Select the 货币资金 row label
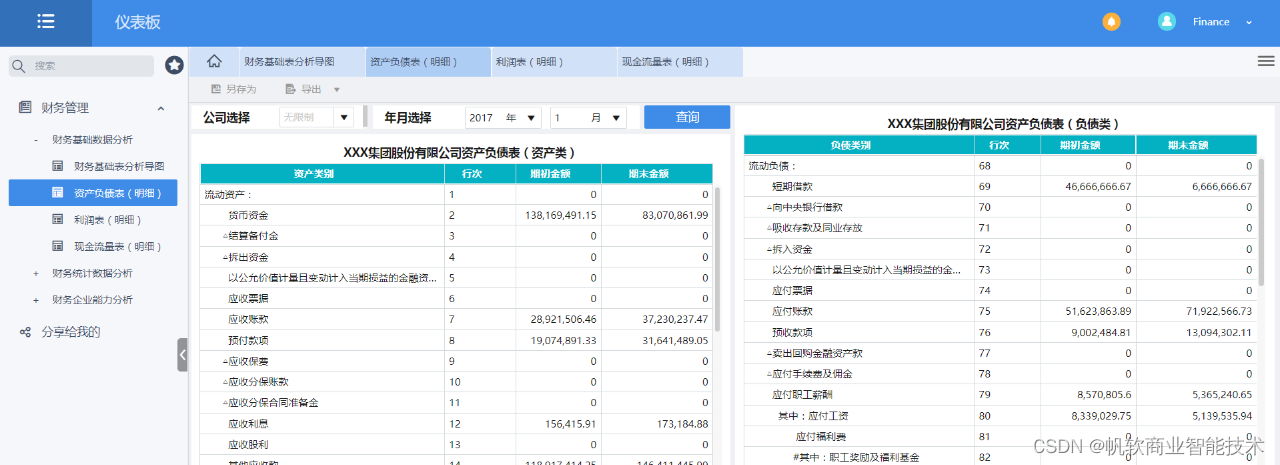Image resolution: width=1280 pixels, height=465 pixels. pyautogui.click(x=248, y=215)
